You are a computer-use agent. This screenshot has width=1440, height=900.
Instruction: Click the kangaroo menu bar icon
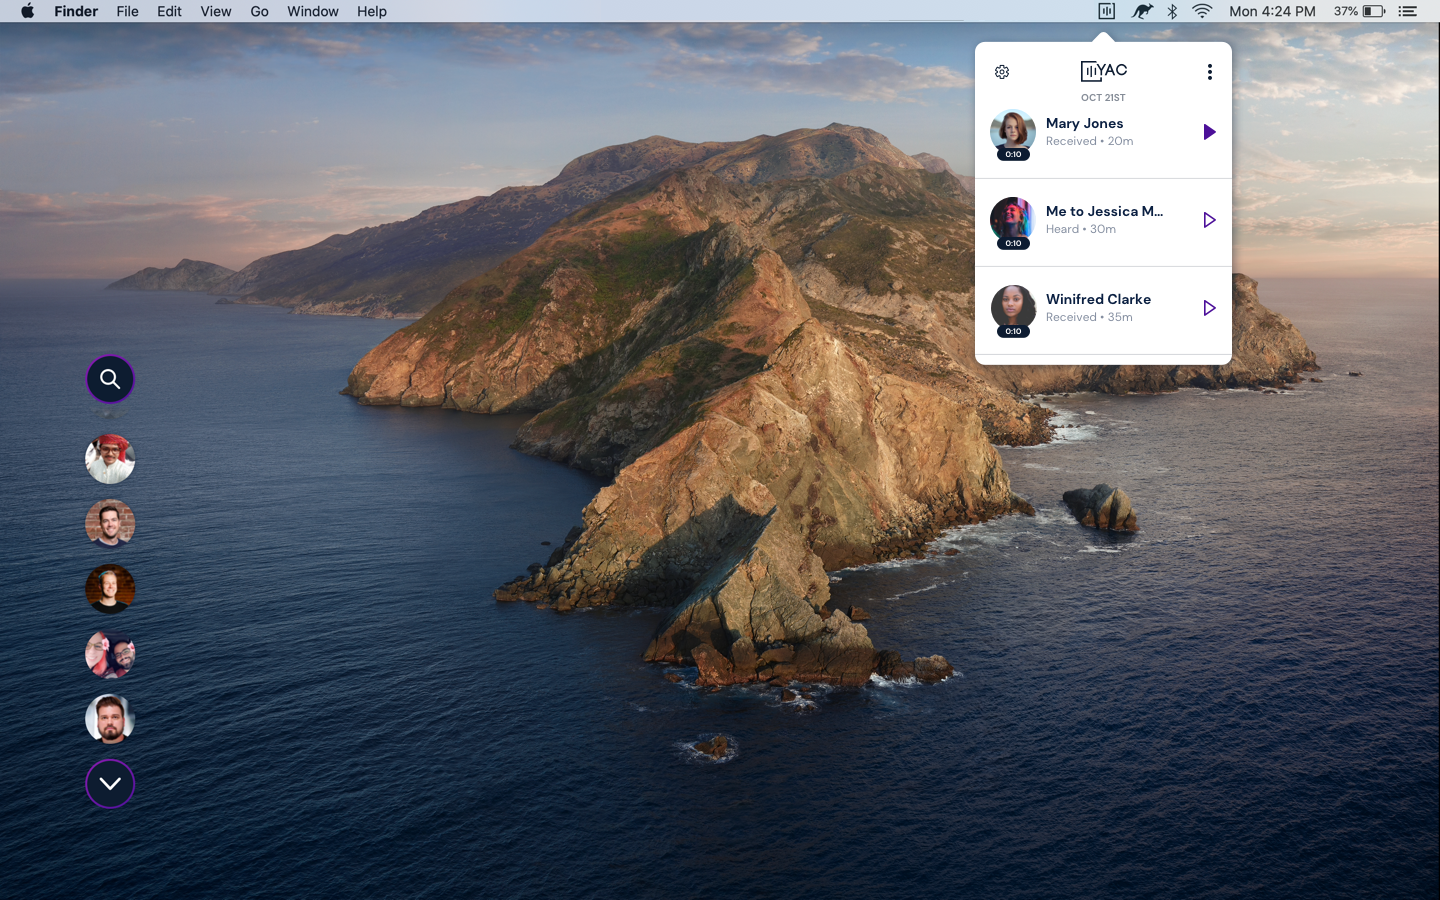(1142, 11)
